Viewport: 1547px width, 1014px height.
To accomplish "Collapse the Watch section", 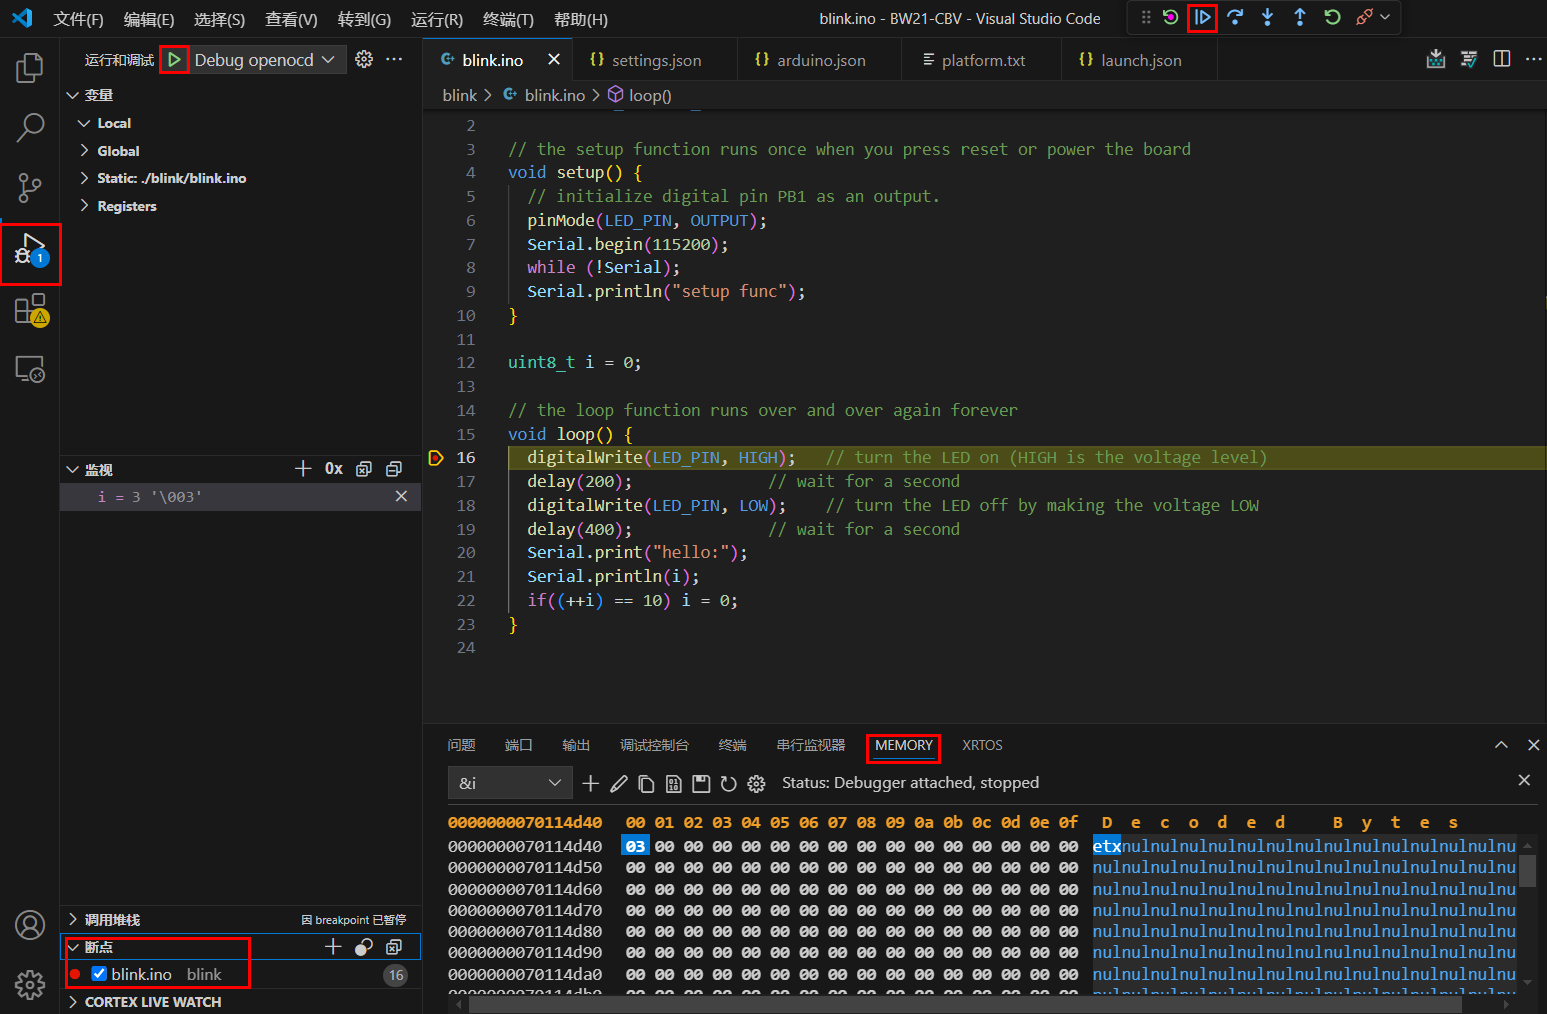I will pos(72,469).
